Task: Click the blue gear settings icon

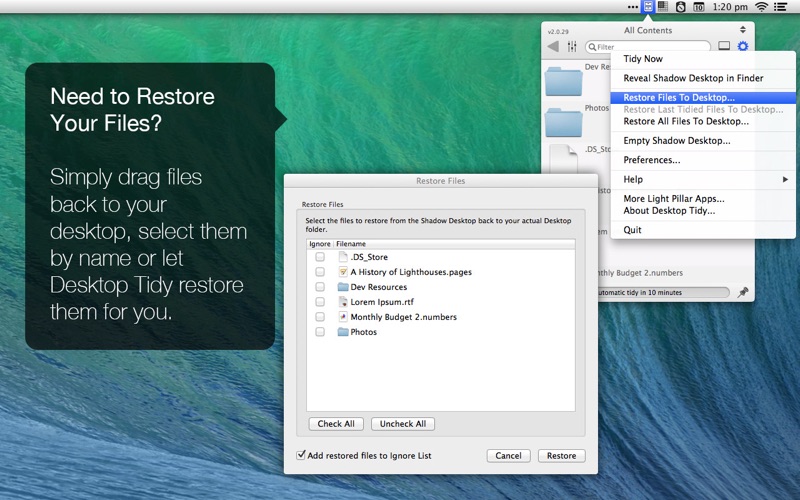Action: [743, 46]
